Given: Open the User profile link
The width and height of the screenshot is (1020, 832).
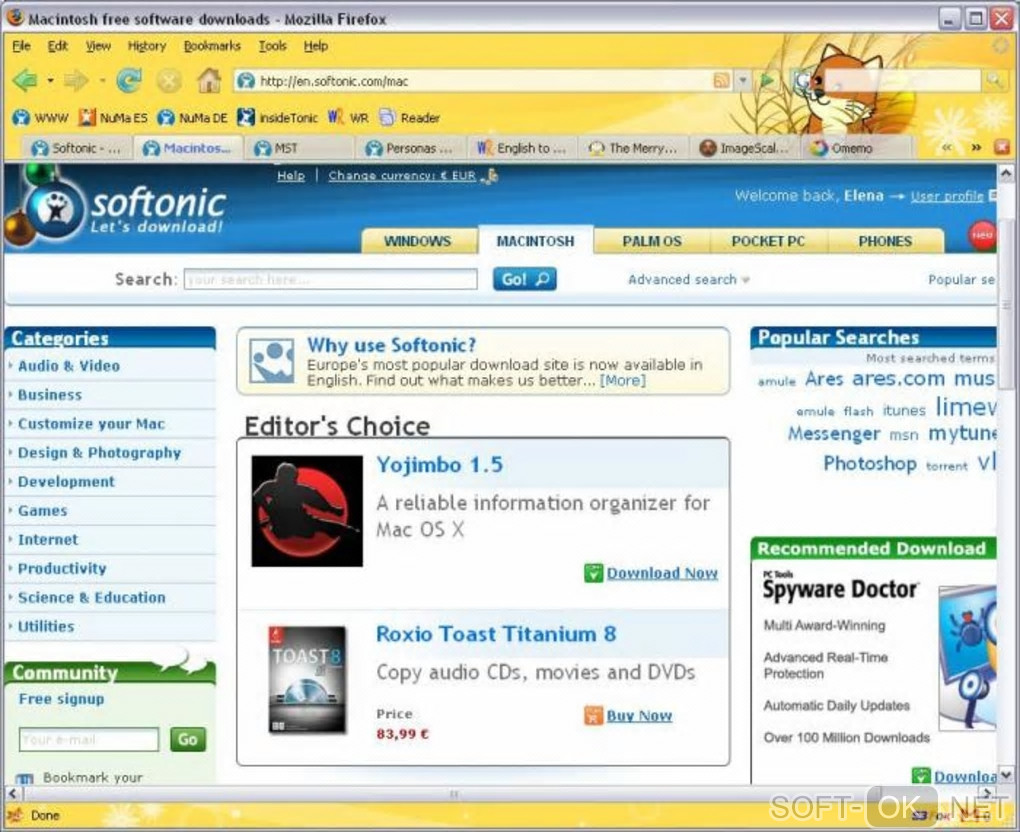Looking at the screenshot, I should 947,196.
